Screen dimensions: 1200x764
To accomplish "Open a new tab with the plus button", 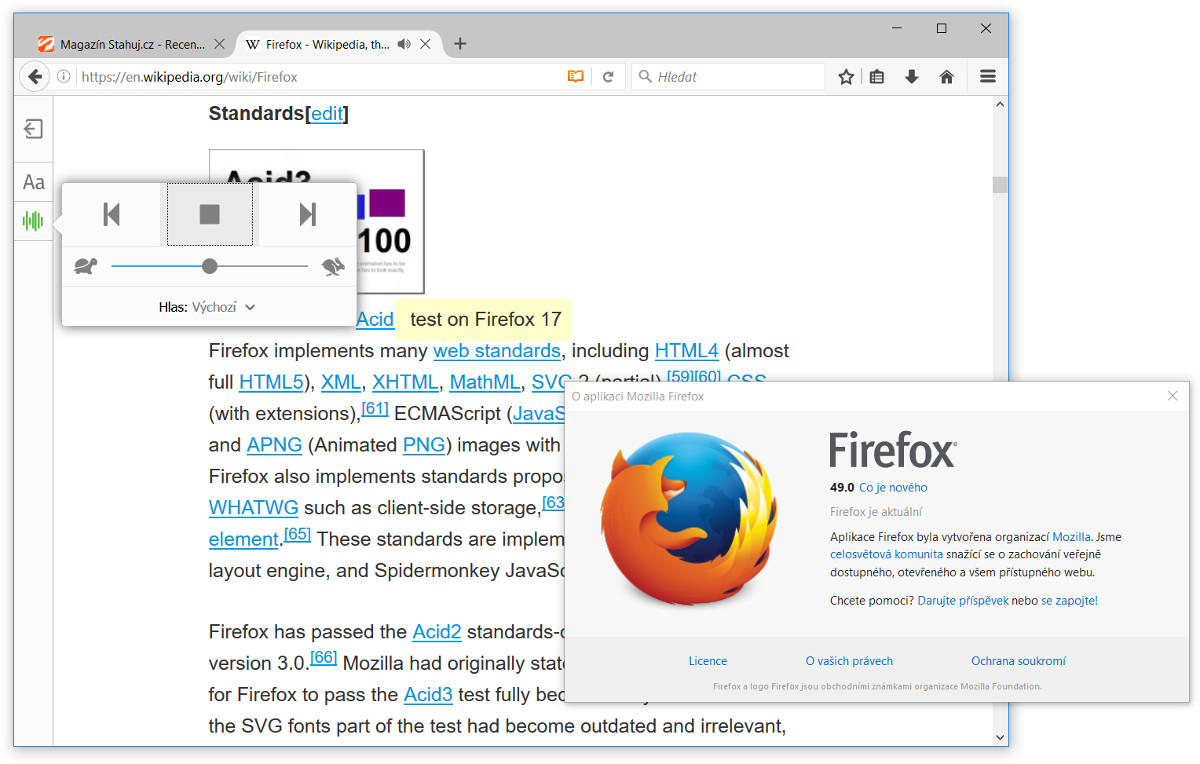I will pyautogui.click(x=460, y=44).
